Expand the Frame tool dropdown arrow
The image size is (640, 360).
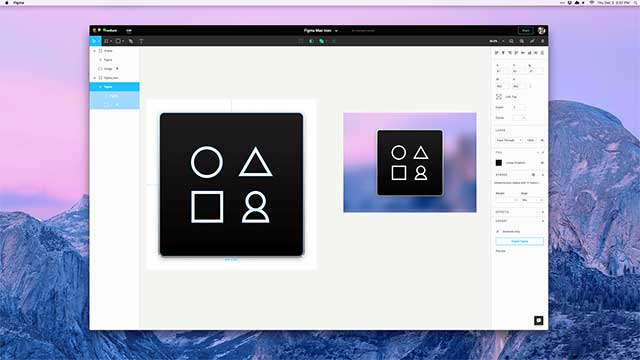(111, 41)
